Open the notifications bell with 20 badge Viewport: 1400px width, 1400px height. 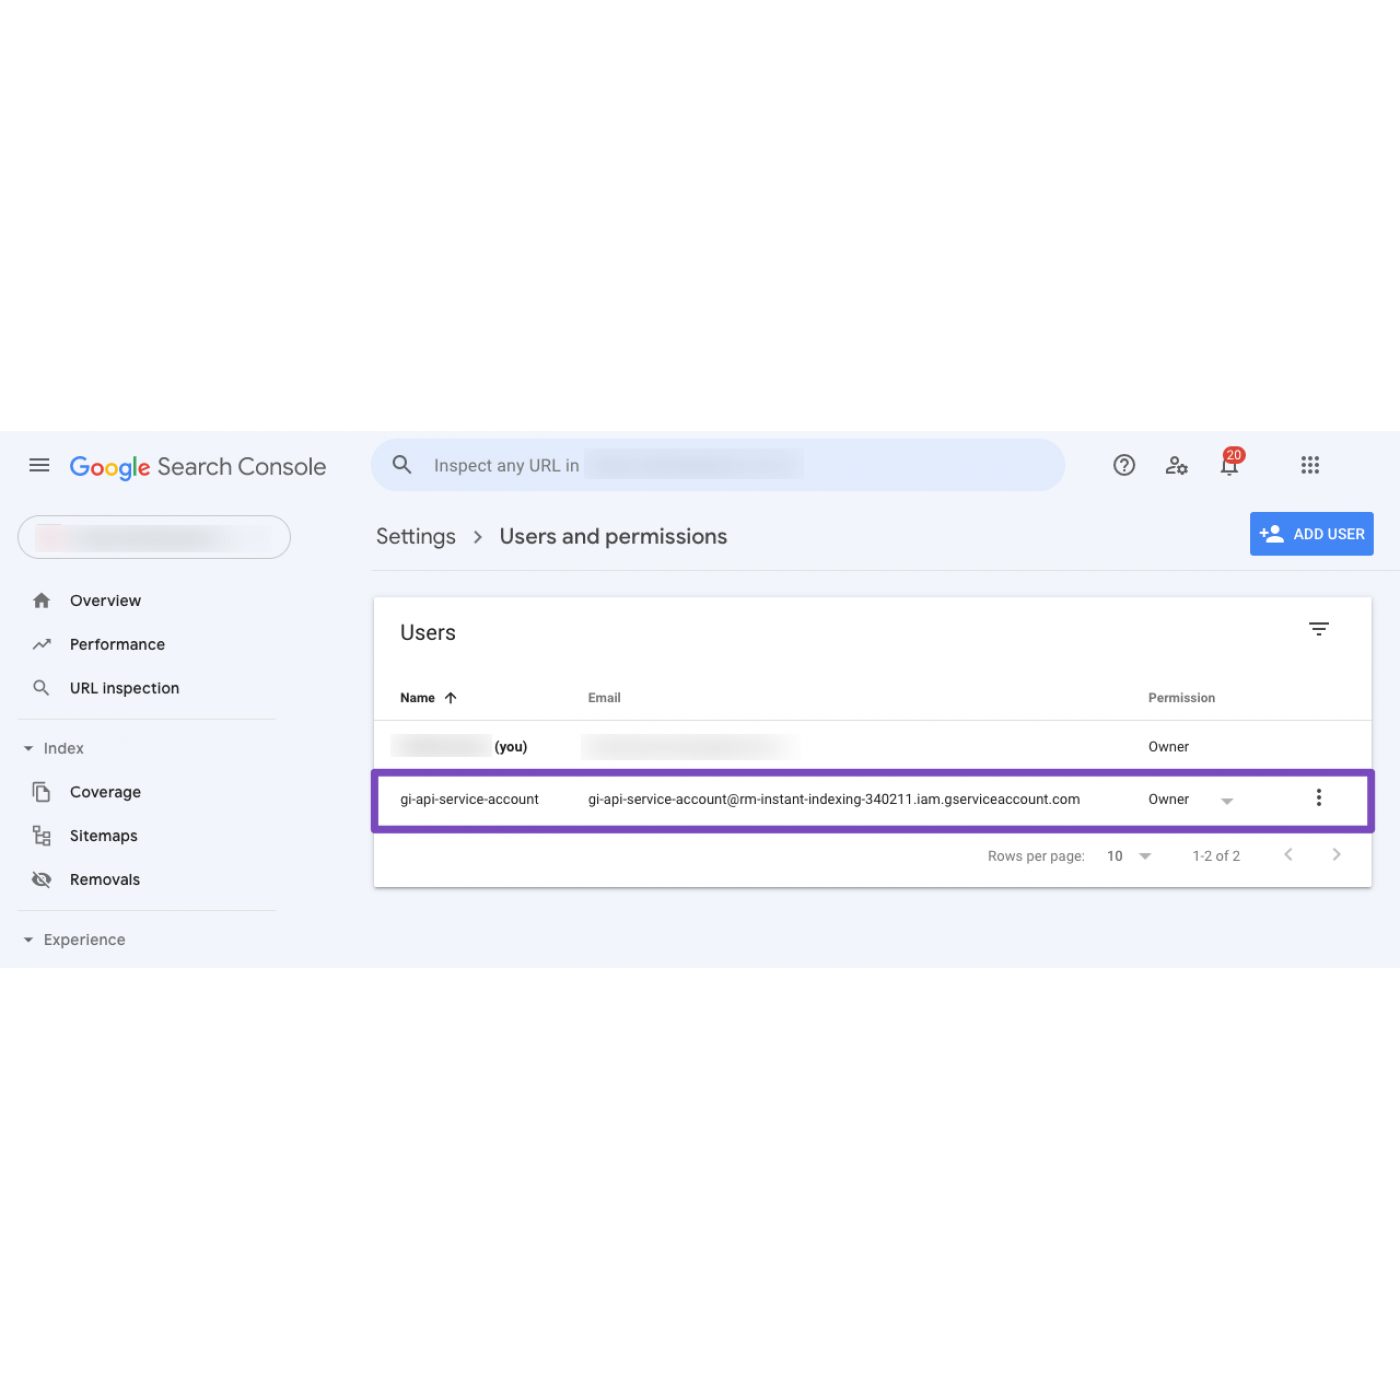(x=1230, y=465)
